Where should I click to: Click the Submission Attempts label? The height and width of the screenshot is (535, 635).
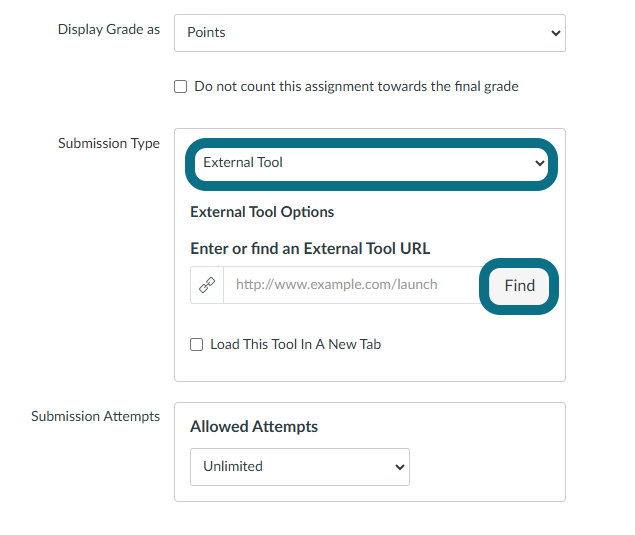tap(96, 416)
